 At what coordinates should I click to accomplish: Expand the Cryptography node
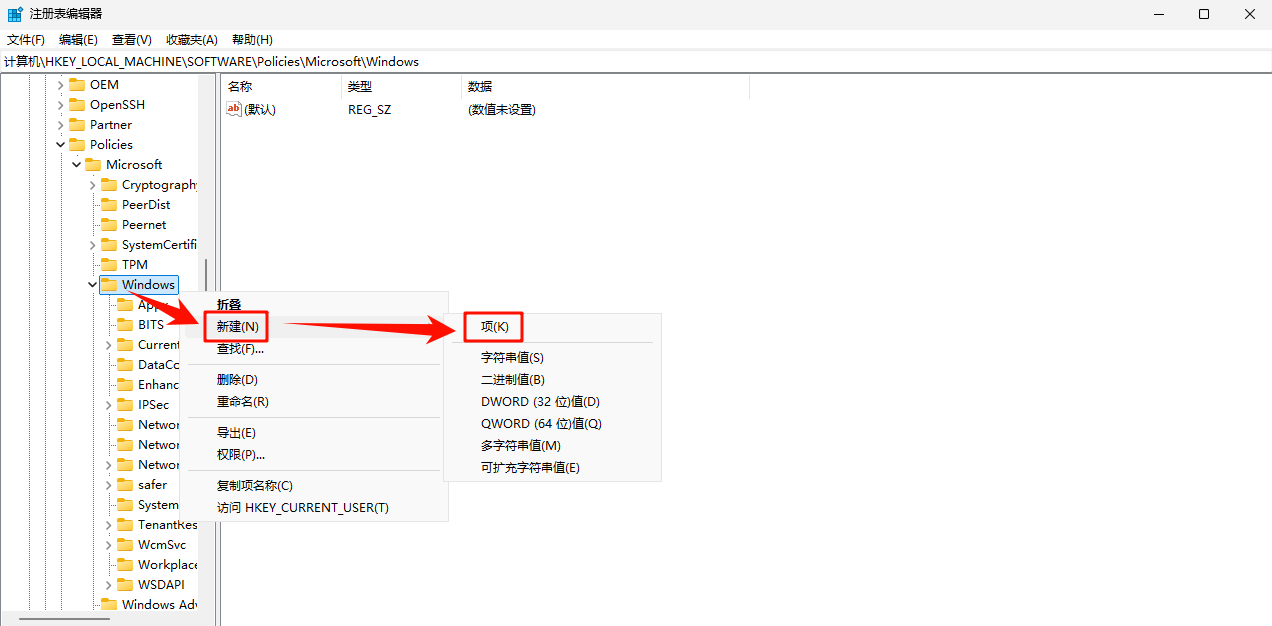[92, 184]
